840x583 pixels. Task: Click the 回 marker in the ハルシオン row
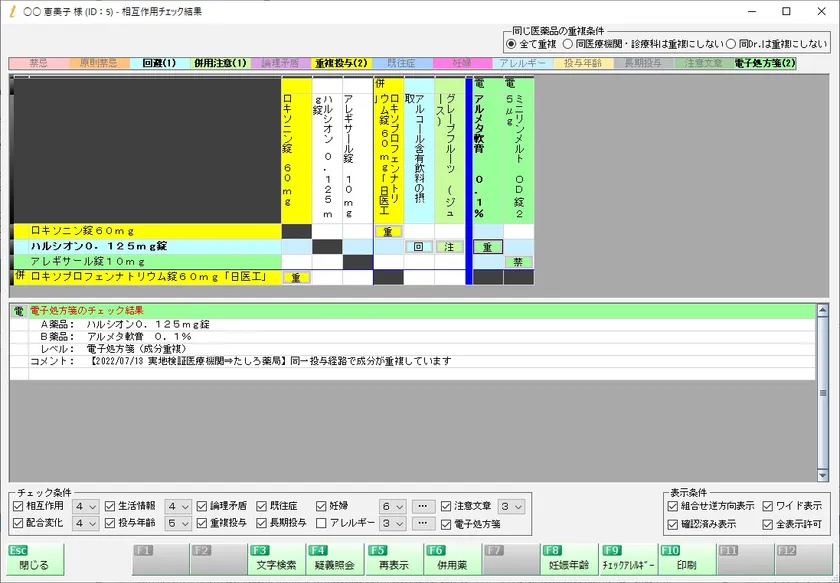coord(419,247)
